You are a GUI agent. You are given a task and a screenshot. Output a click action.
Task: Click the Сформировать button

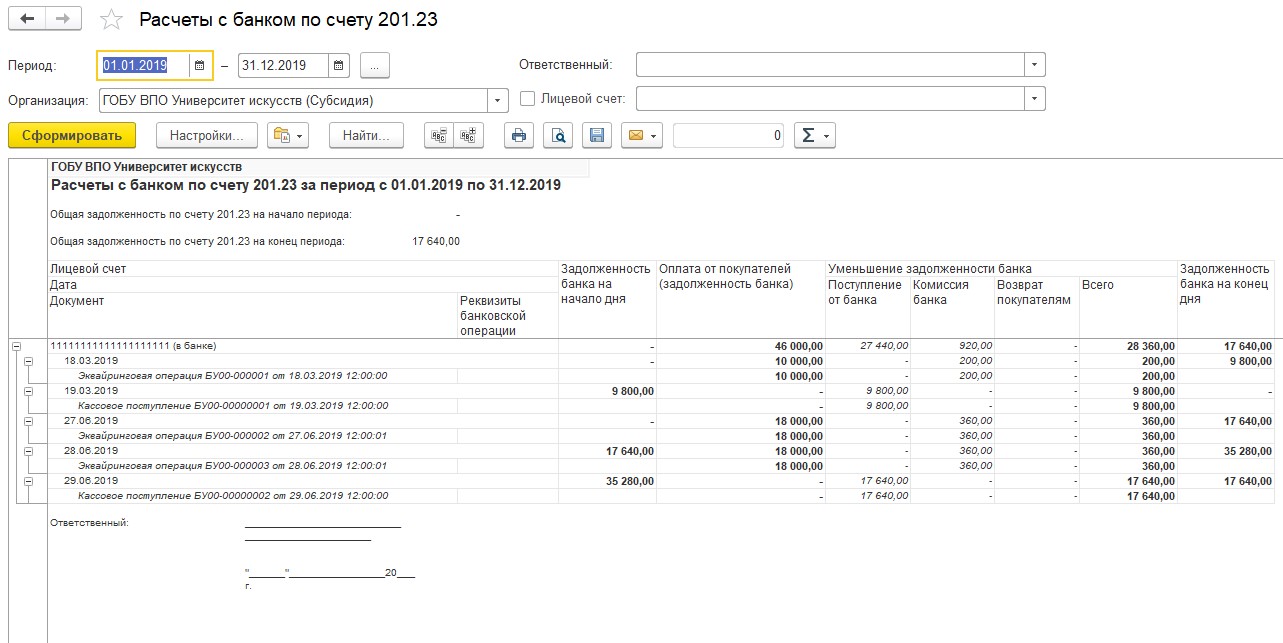[72, 135]
